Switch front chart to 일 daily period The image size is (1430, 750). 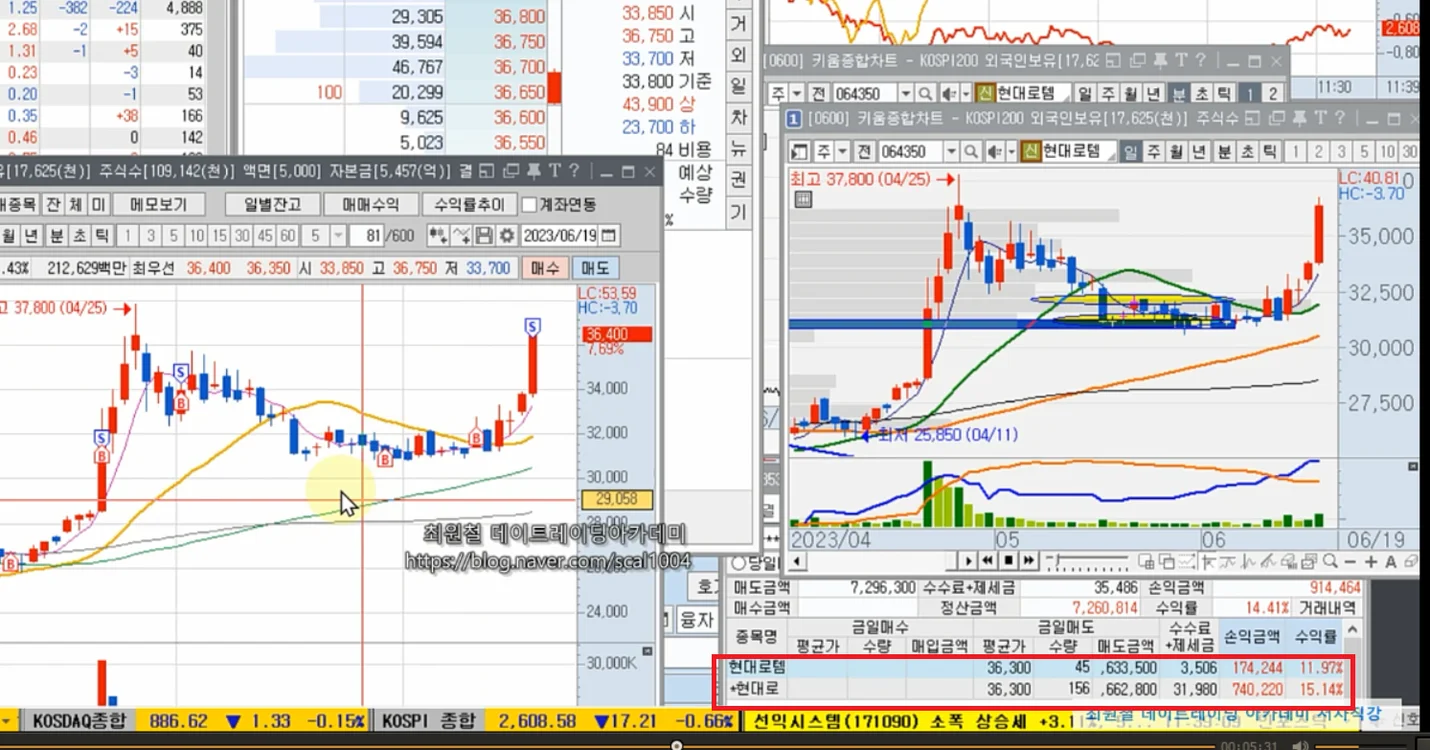(x=1130, y=152)
